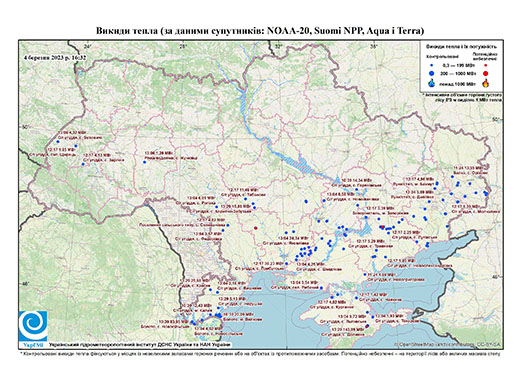The width and height of the screenshot is (520, 368).
Task: Select the large blue circle legend symbol
Action: [x=432, y=73]
